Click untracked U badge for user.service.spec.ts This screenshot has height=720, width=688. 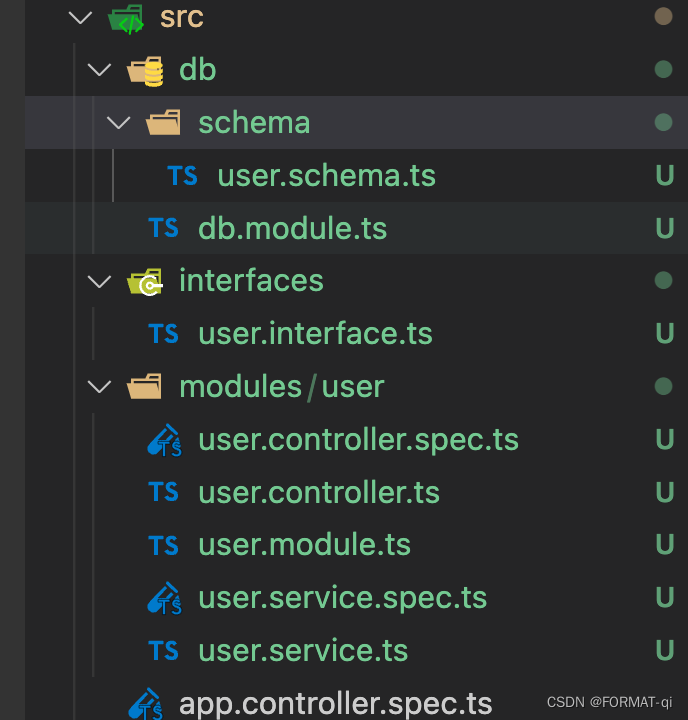(665, 597)
